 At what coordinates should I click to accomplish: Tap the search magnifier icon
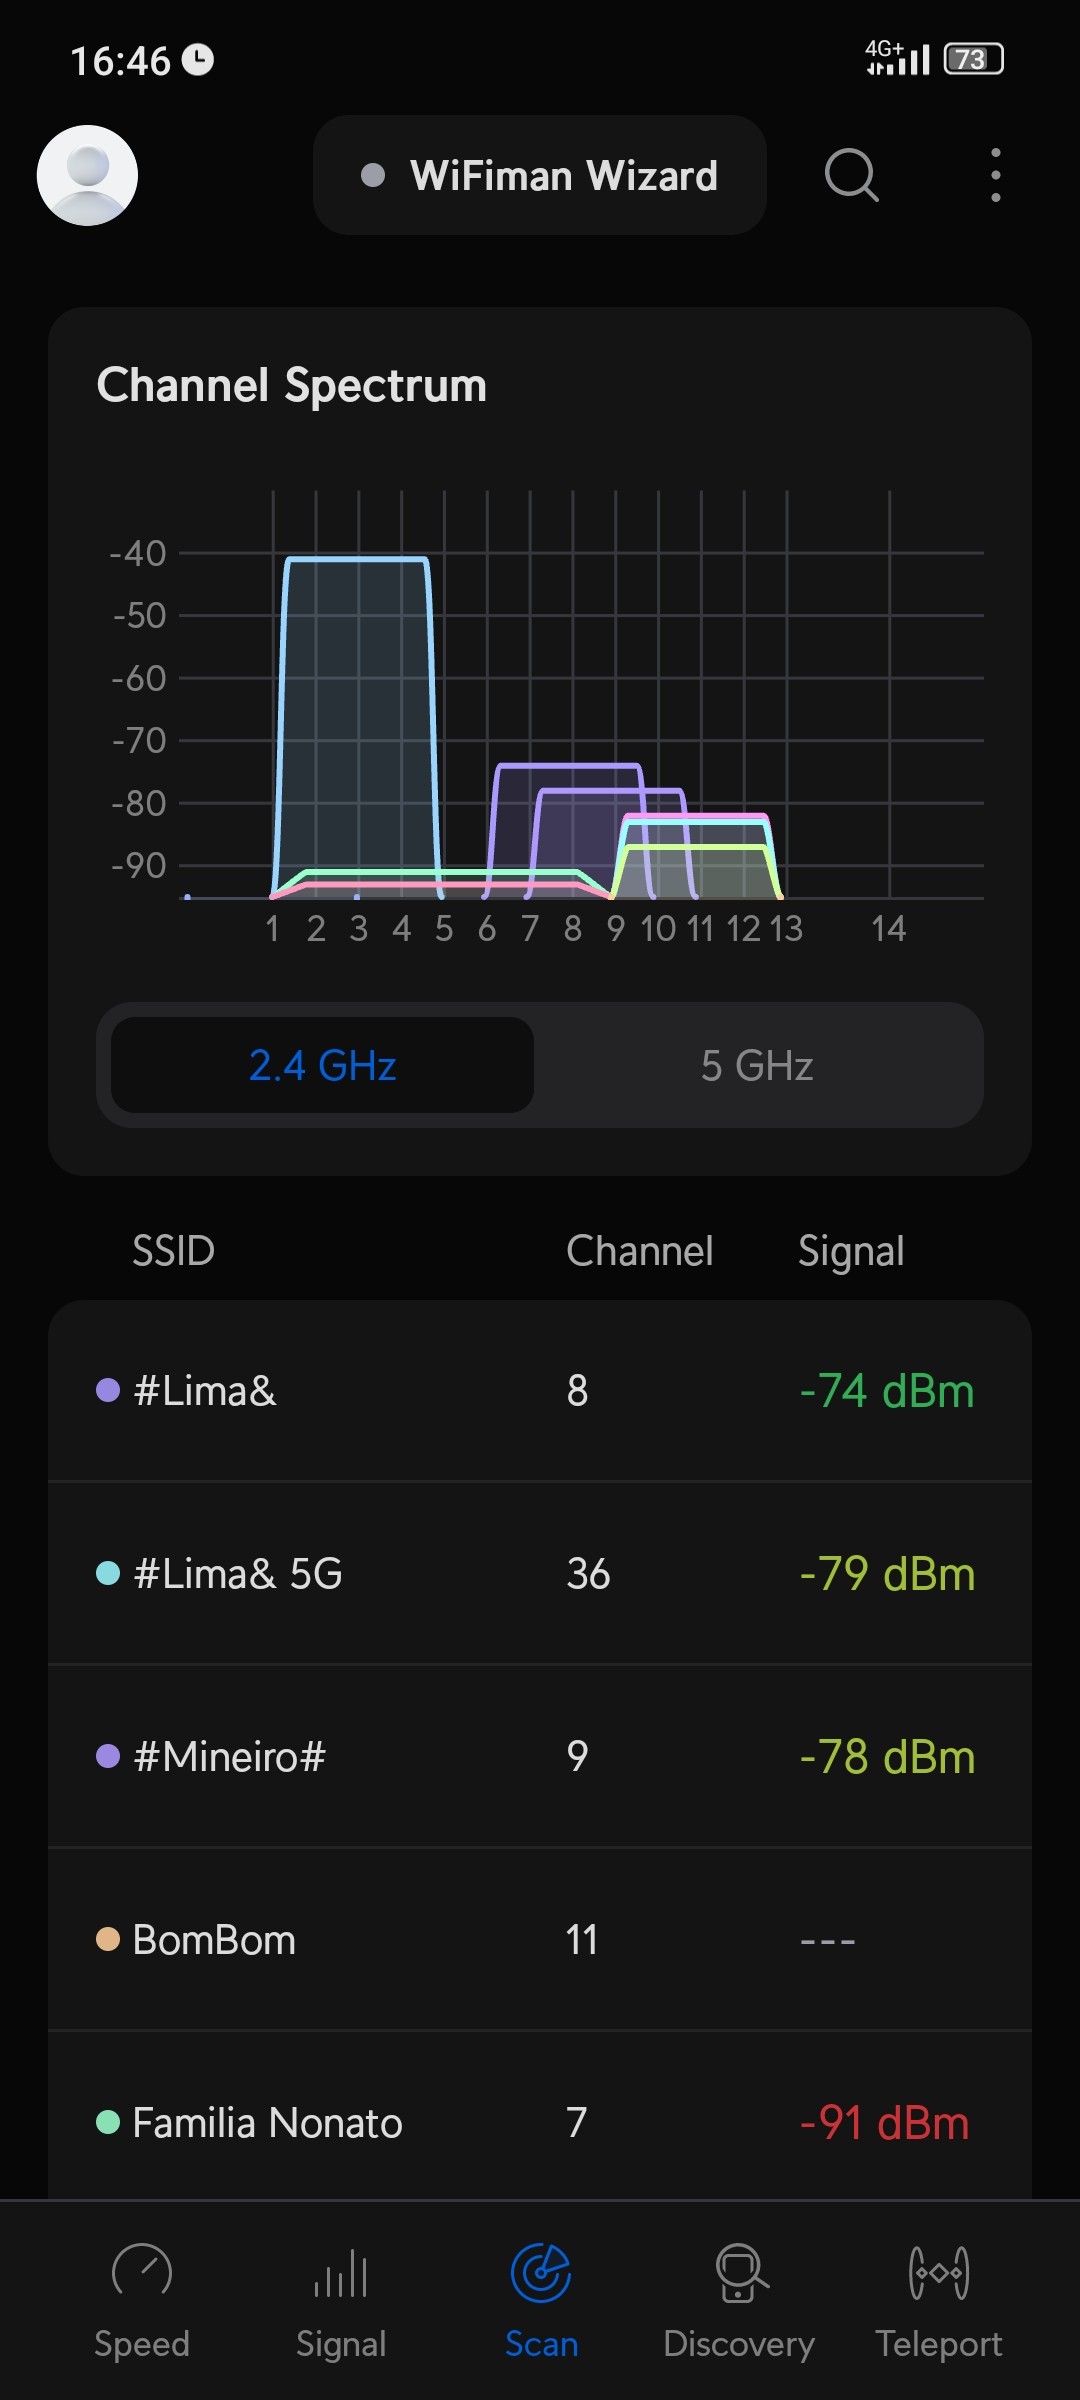[x=851, y=175]
